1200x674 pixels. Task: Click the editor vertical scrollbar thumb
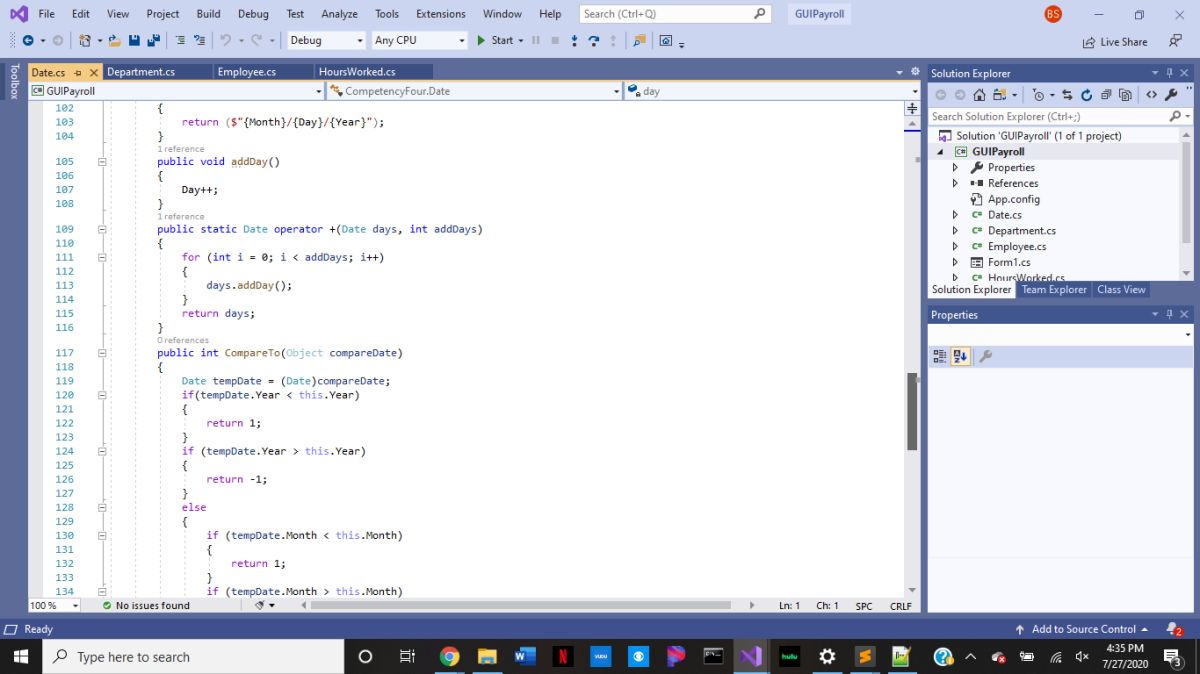point(911,412)
